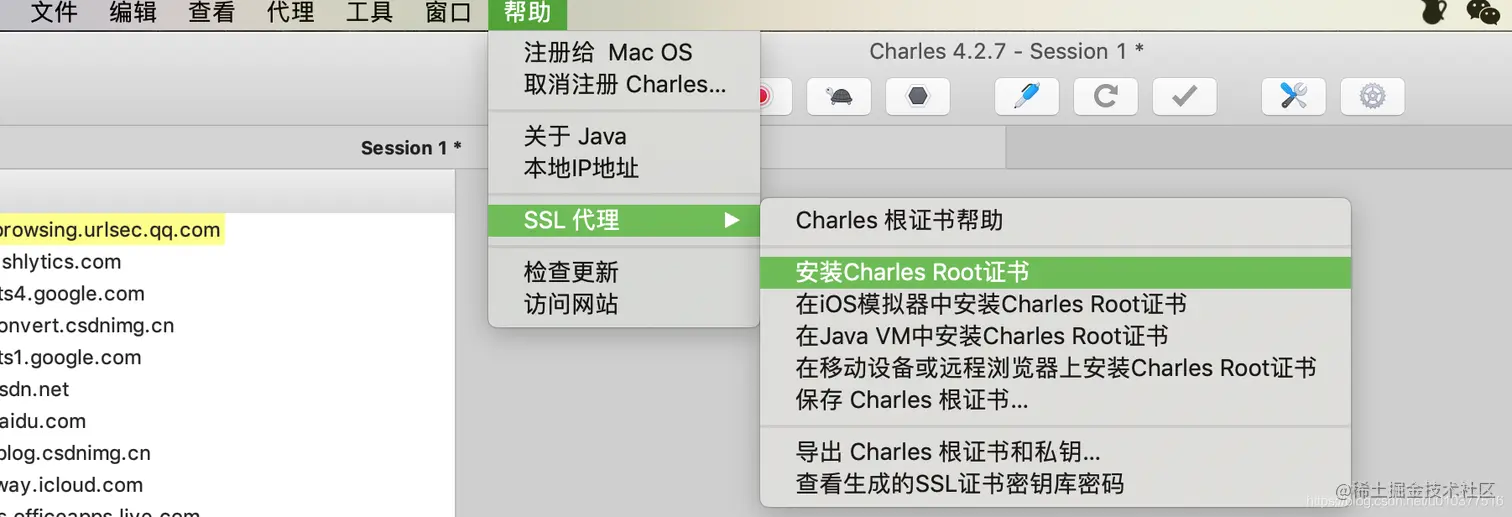Choose 访问网站
The width and height of the screenshot is (1512, 517).
coord(624,304)
